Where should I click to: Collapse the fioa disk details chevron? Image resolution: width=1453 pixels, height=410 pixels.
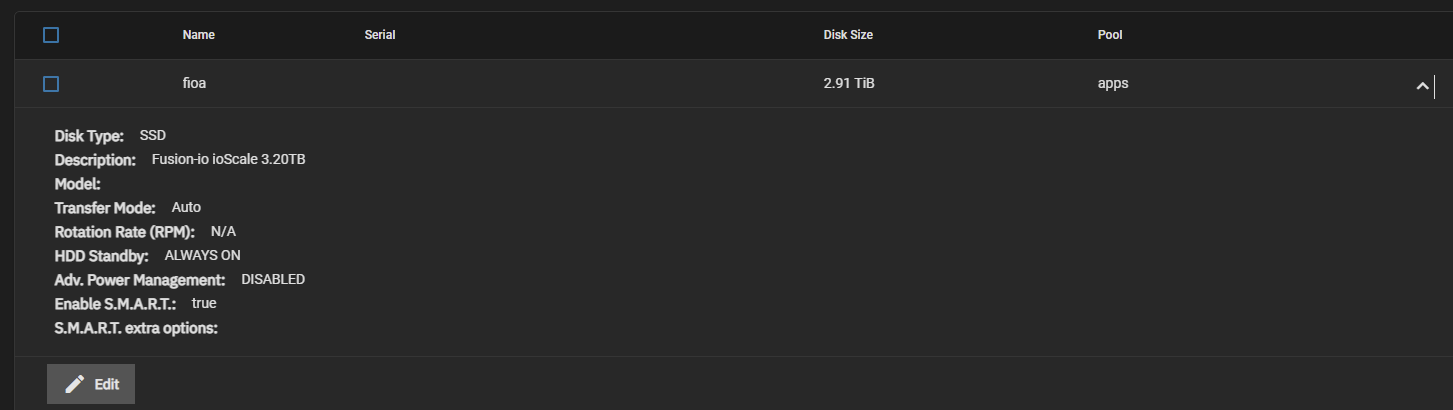point(1422,86)
